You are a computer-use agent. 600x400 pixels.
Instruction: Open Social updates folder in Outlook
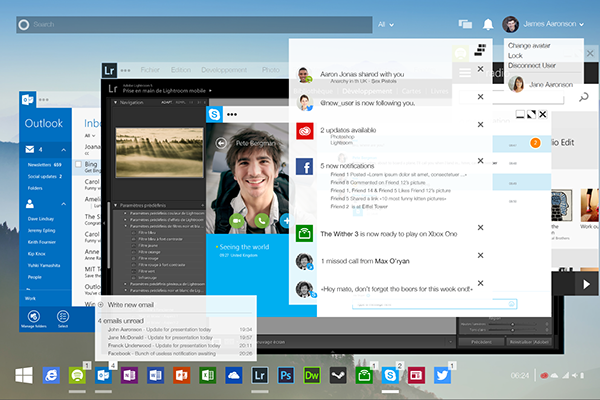tap(45, 176)
